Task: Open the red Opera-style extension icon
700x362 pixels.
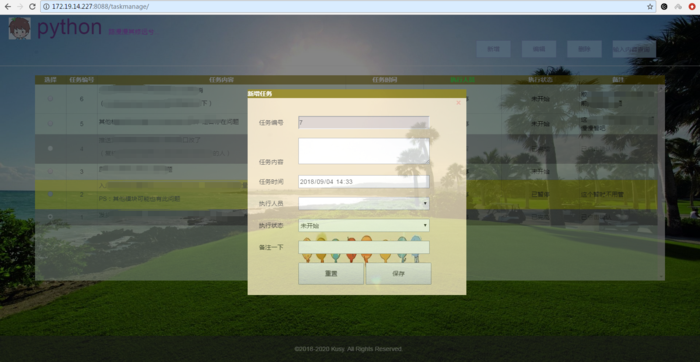Action: pyautogui.click(x=692, y=7)
